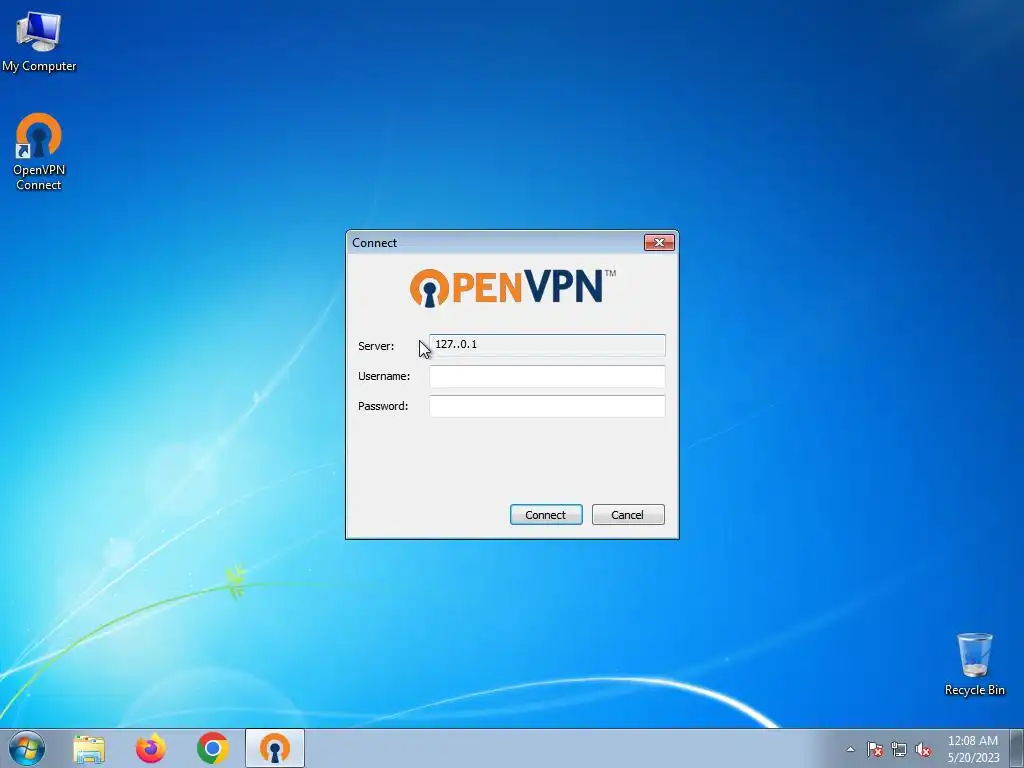Screen dimensions: 1024x768
Task: Open volume muted speaker icon
Action: [923, 749]
